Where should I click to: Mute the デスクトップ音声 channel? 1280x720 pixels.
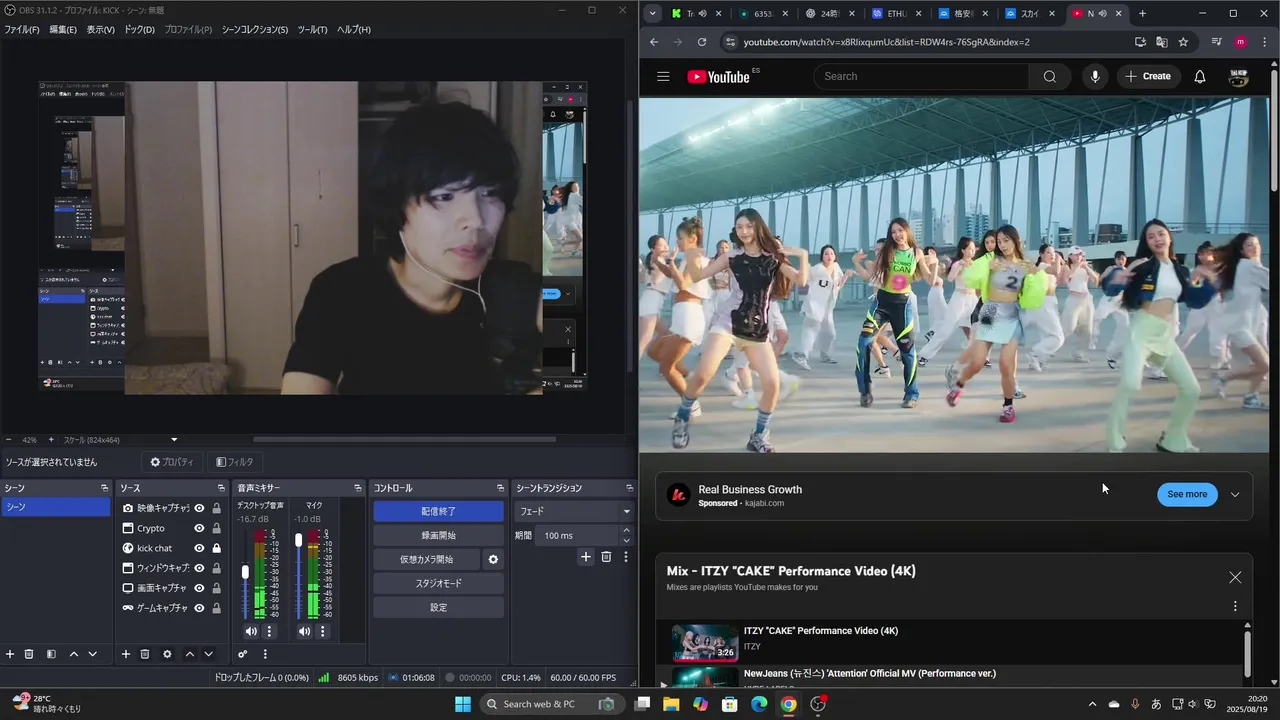(251, 631)
